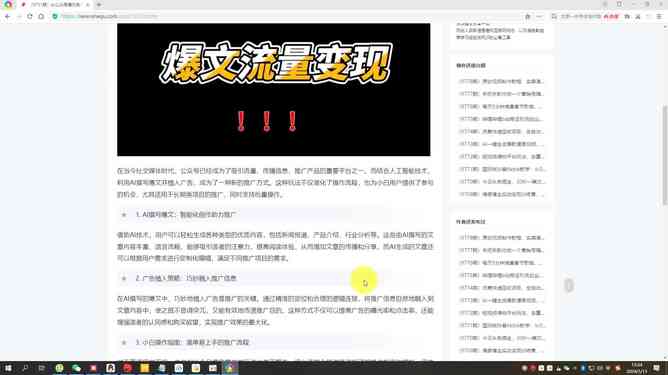Reload the current page
668x375 pixels.
click(30, 16)
